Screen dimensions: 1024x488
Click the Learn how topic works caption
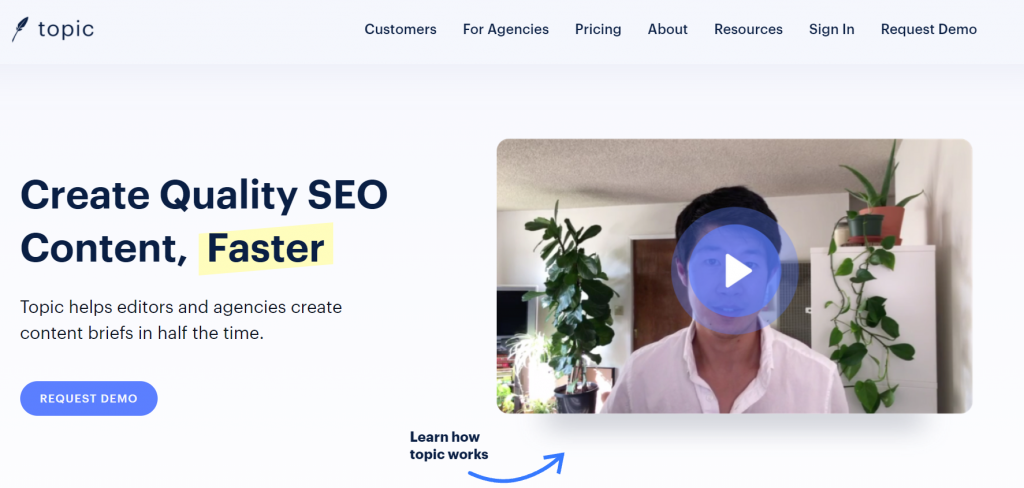(449, 446)
